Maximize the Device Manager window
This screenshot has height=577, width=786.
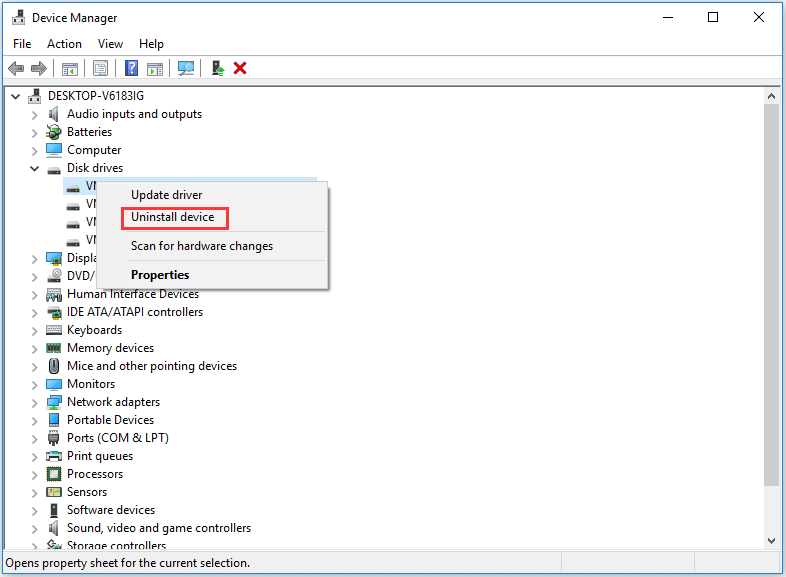coord(713,18)
